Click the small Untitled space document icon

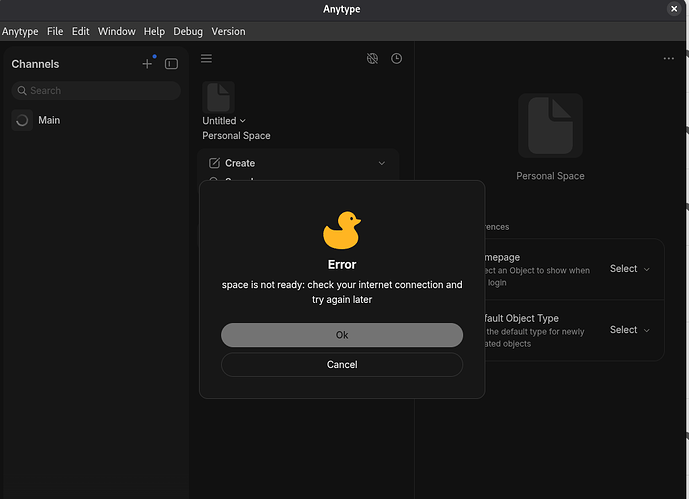pos(218,98)
